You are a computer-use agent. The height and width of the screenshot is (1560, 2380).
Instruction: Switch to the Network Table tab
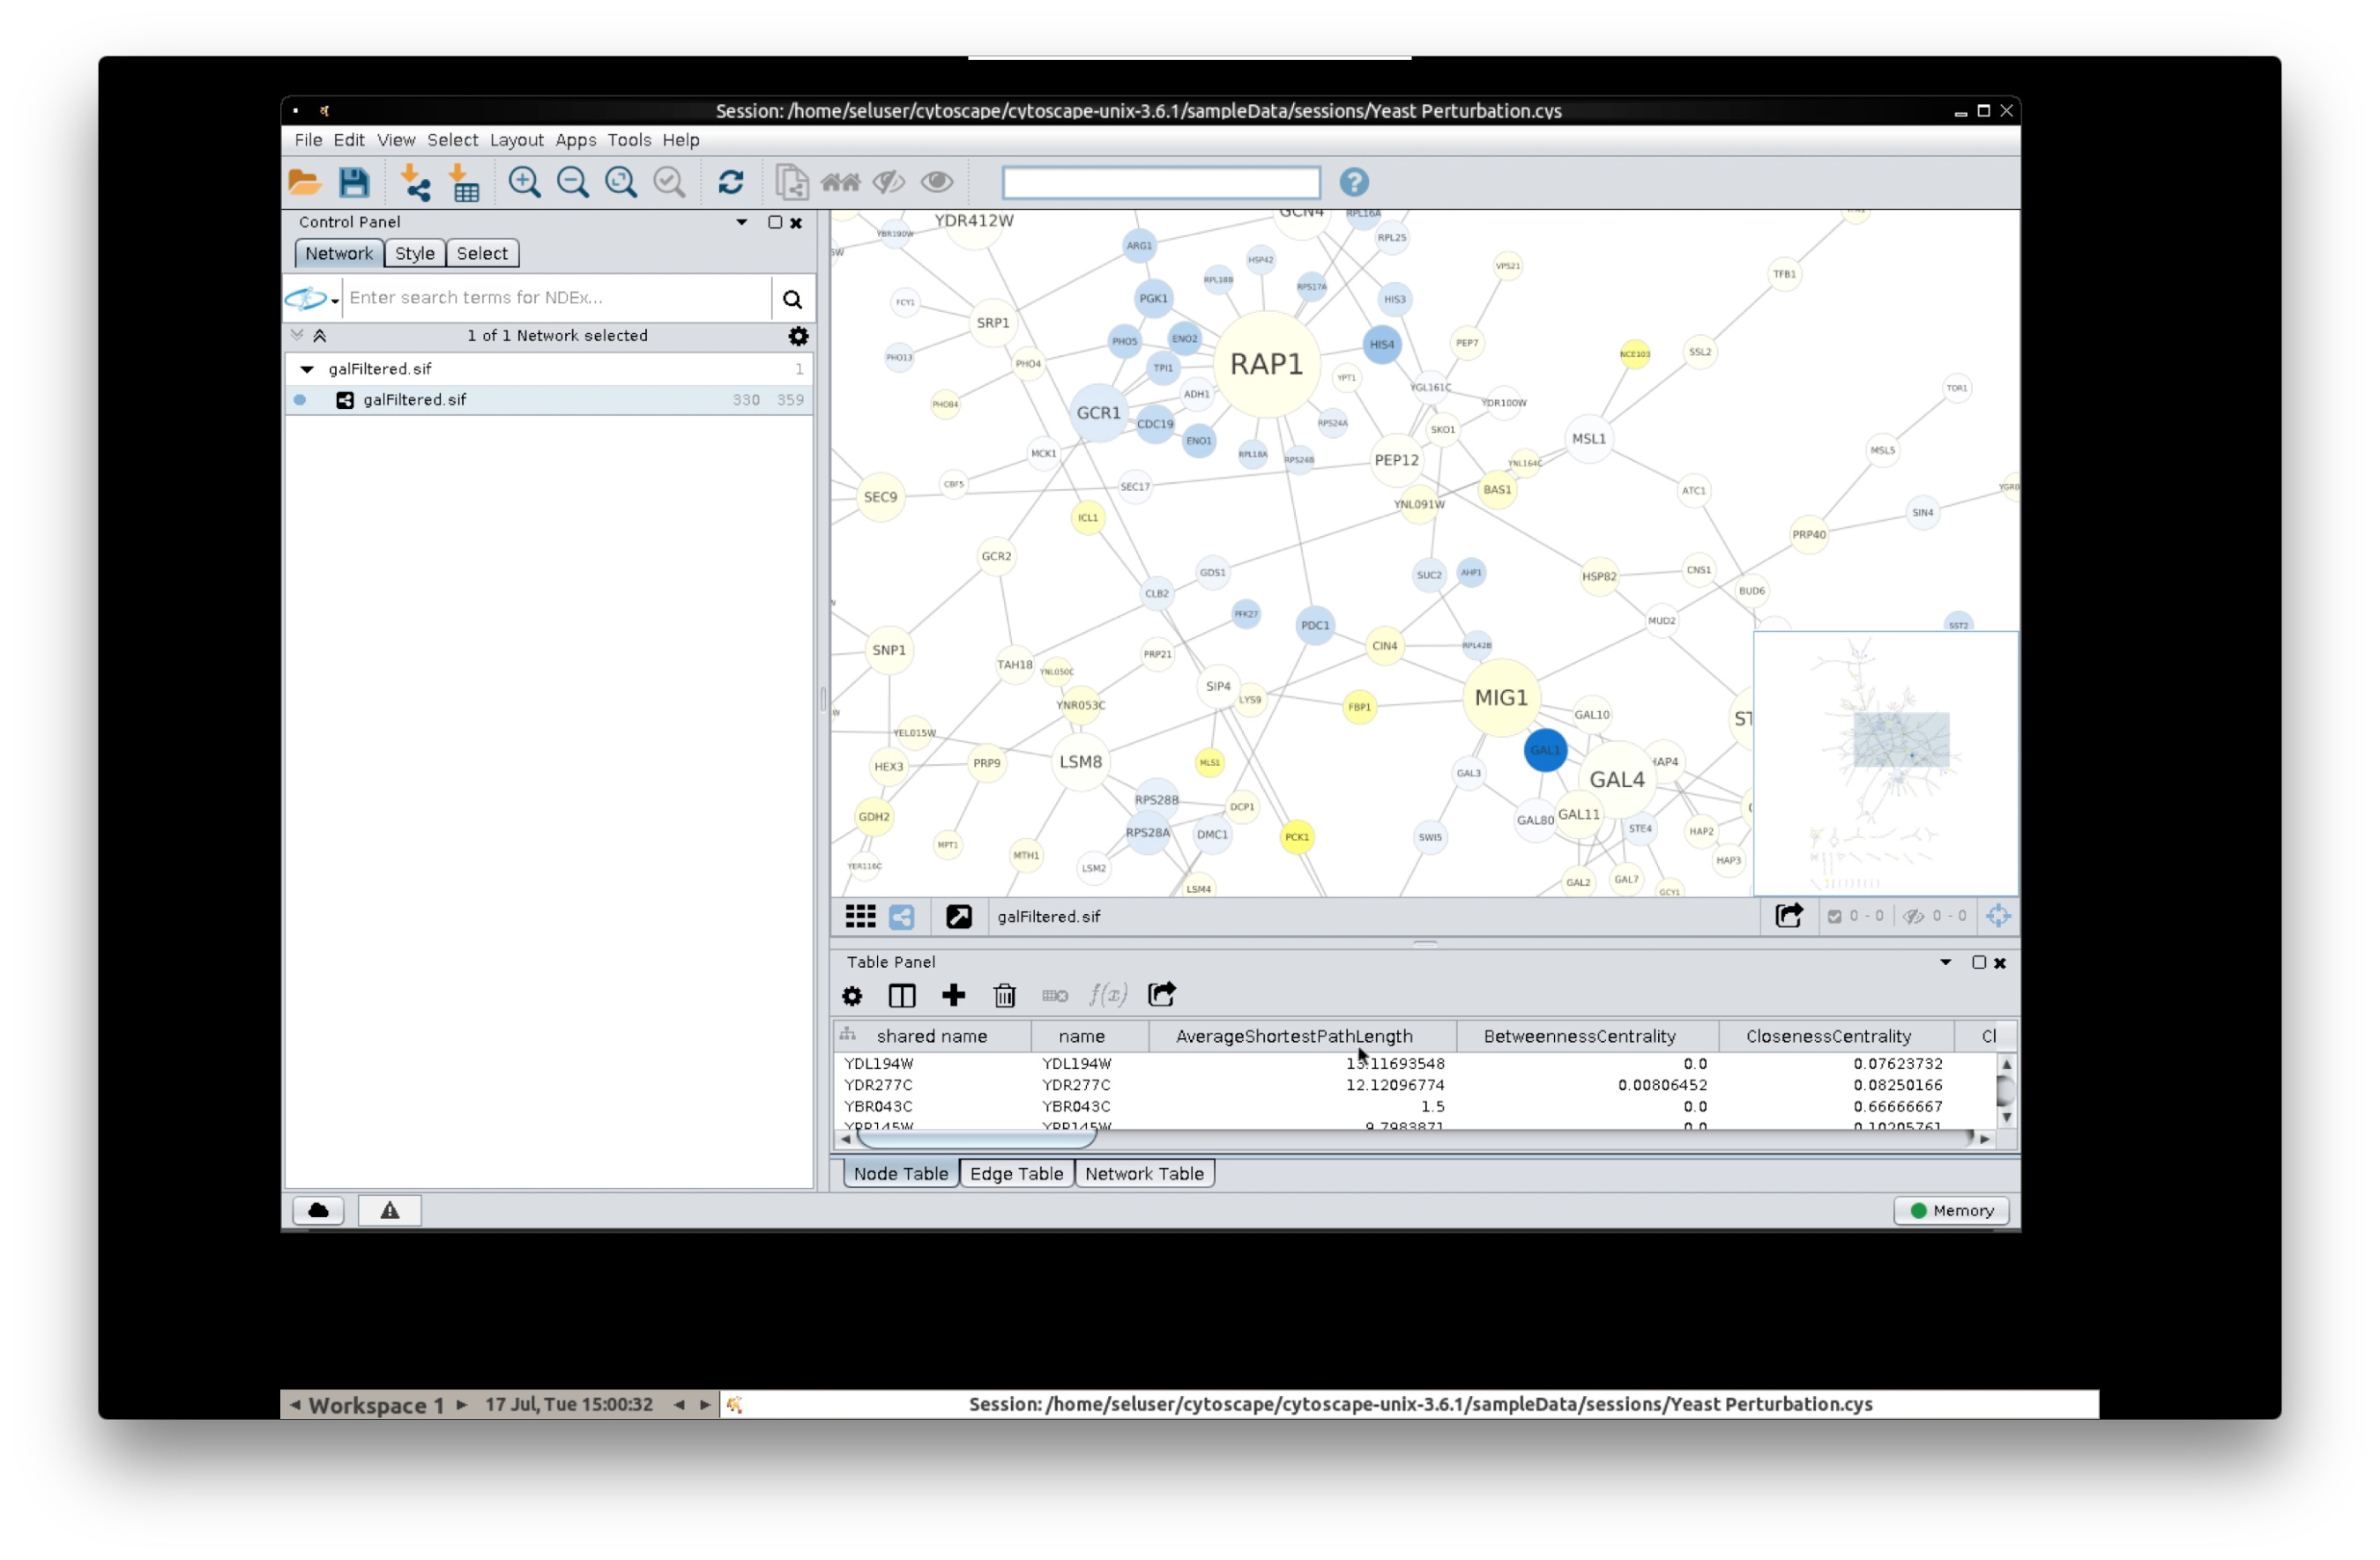(x=1144, y=1171)
